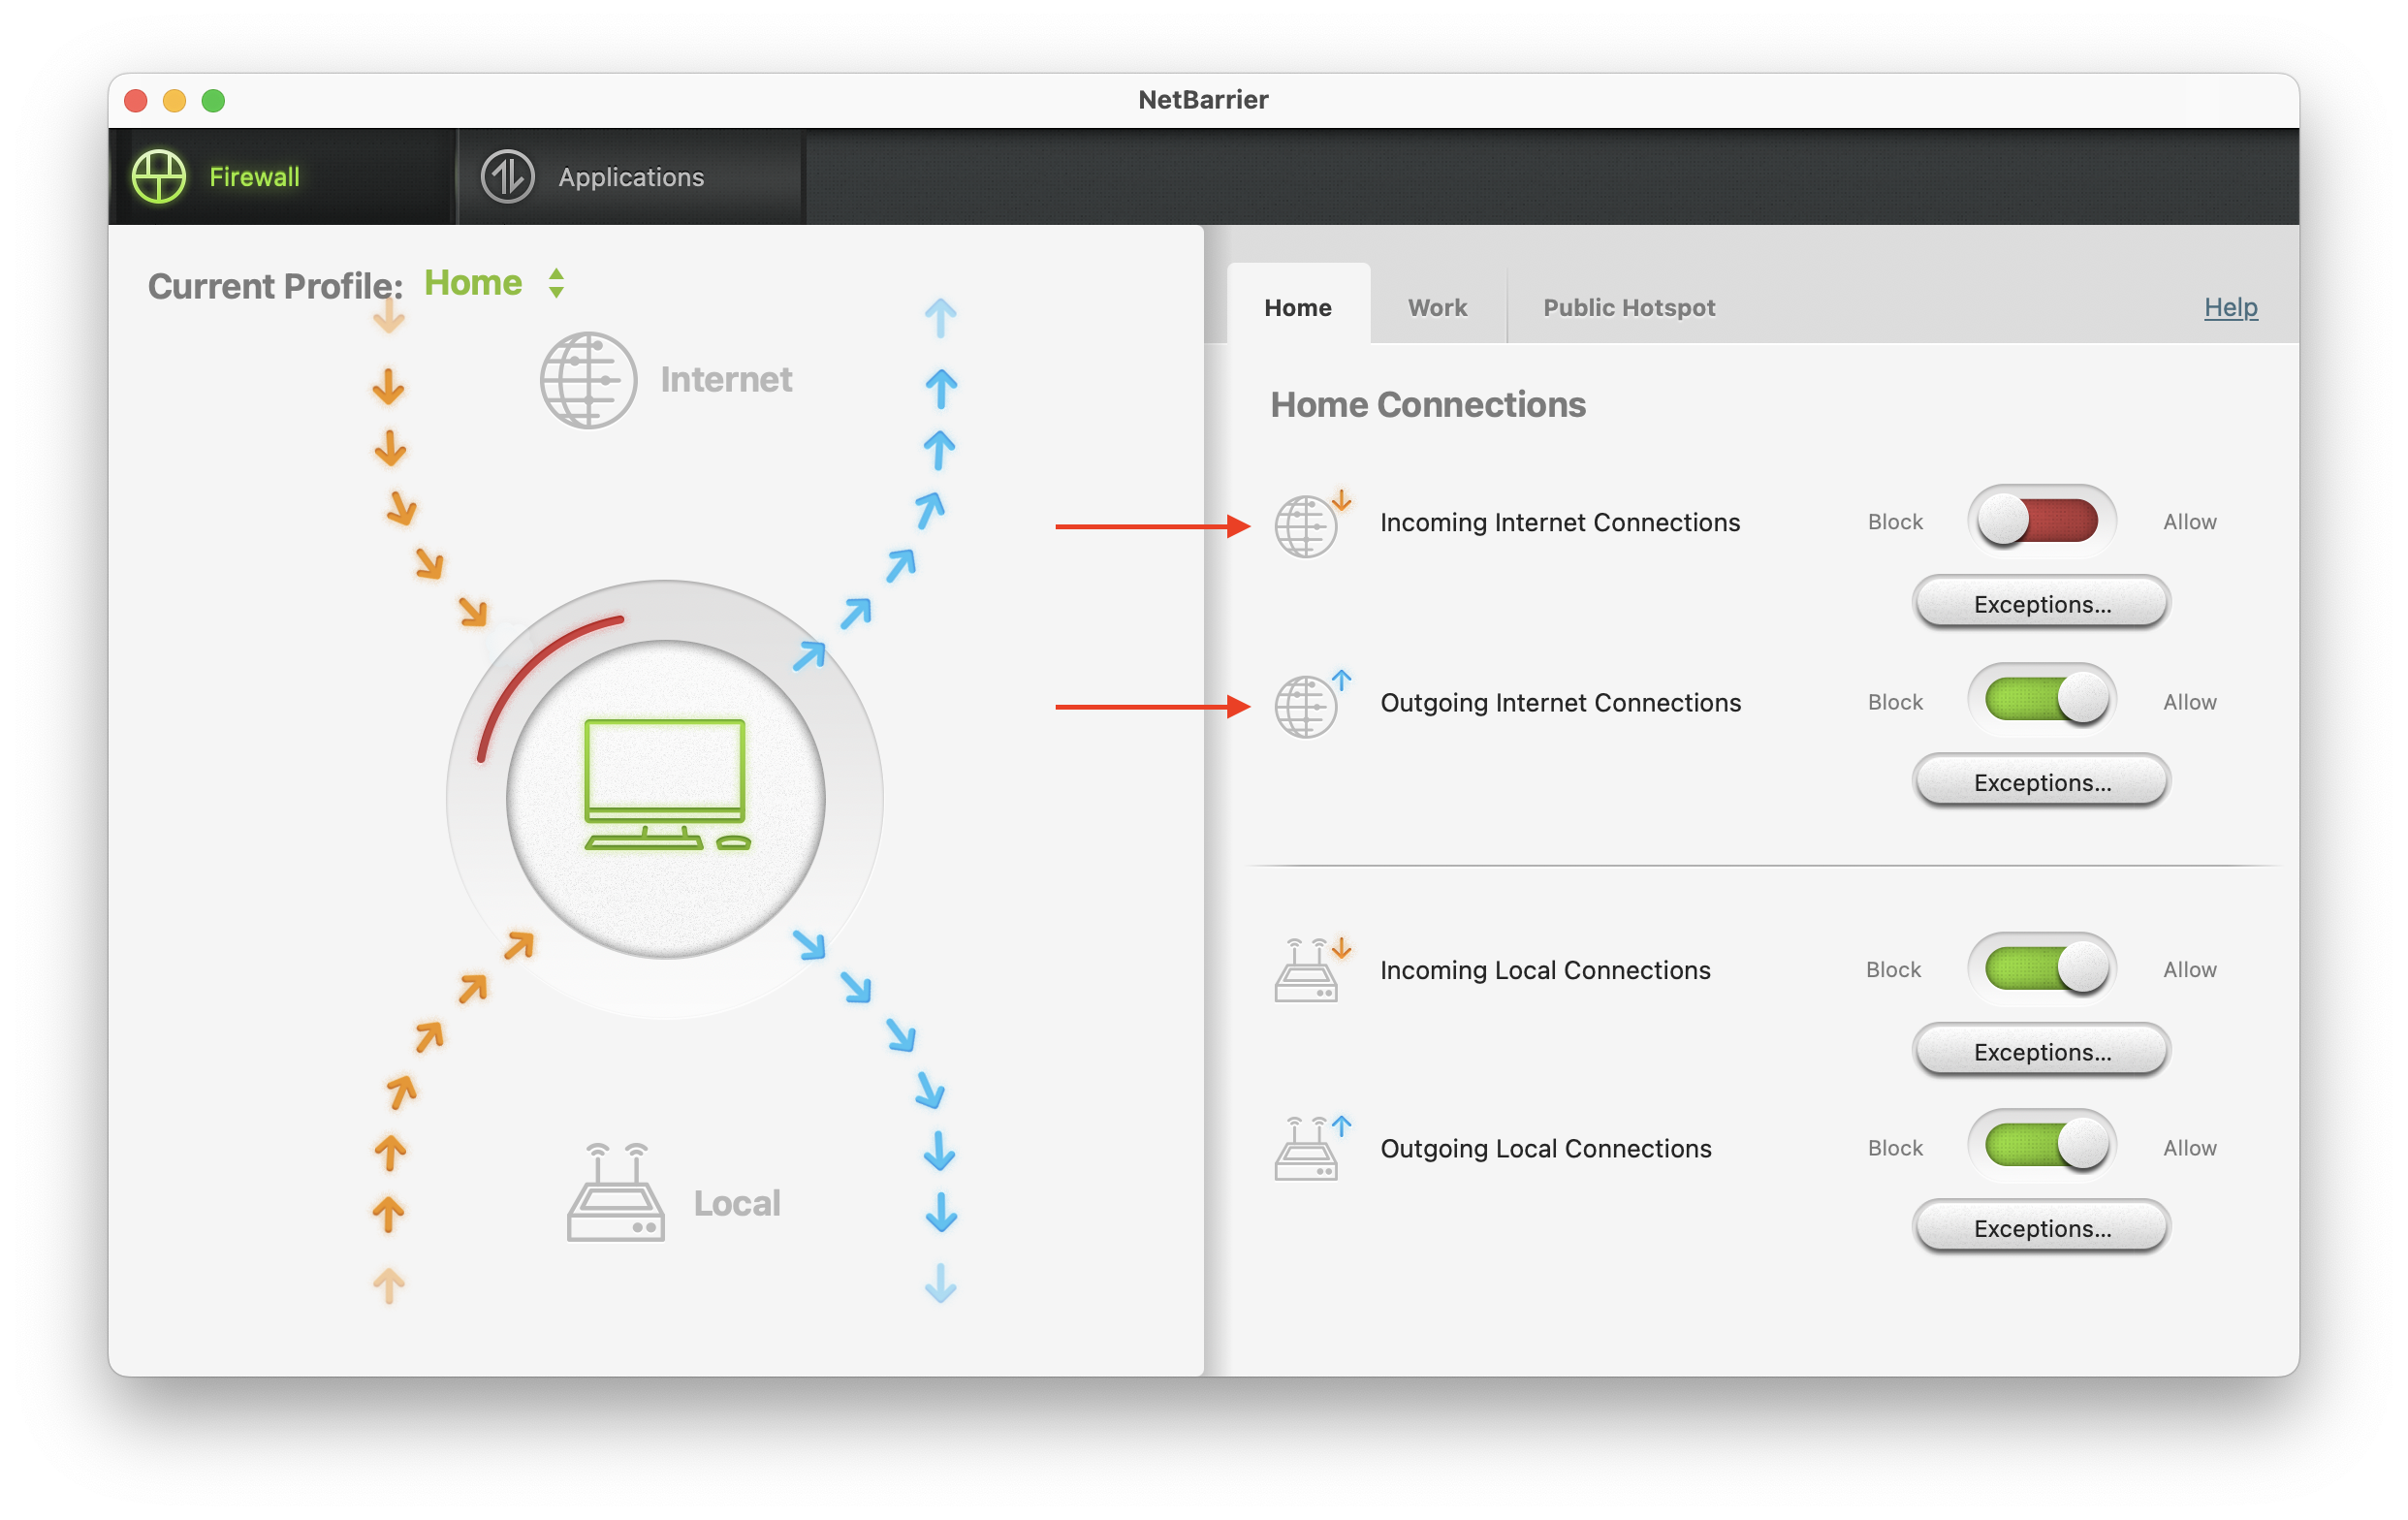This screenshot has width=2408, height=1520.
Task: Click the Outgoing Local Connections router icon
Action: (1314, 1147)
